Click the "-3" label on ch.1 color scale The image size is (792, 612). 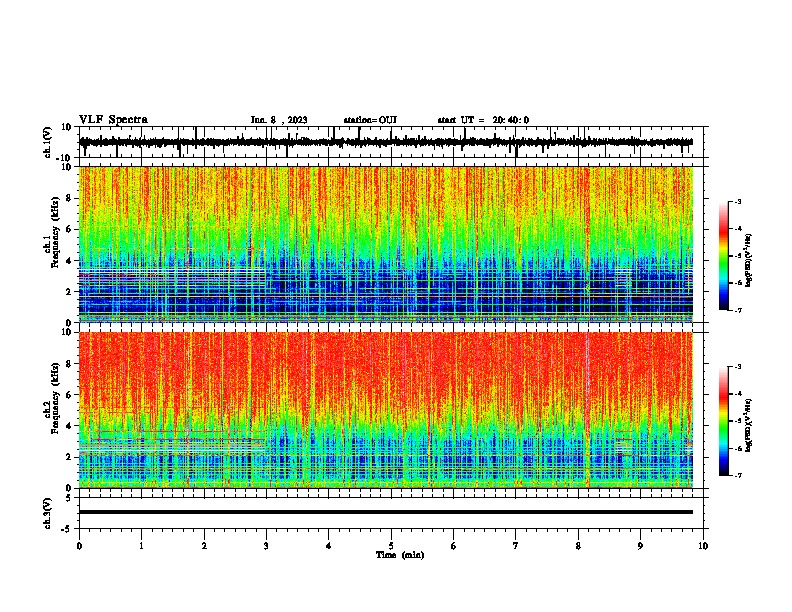pos(737,201)
